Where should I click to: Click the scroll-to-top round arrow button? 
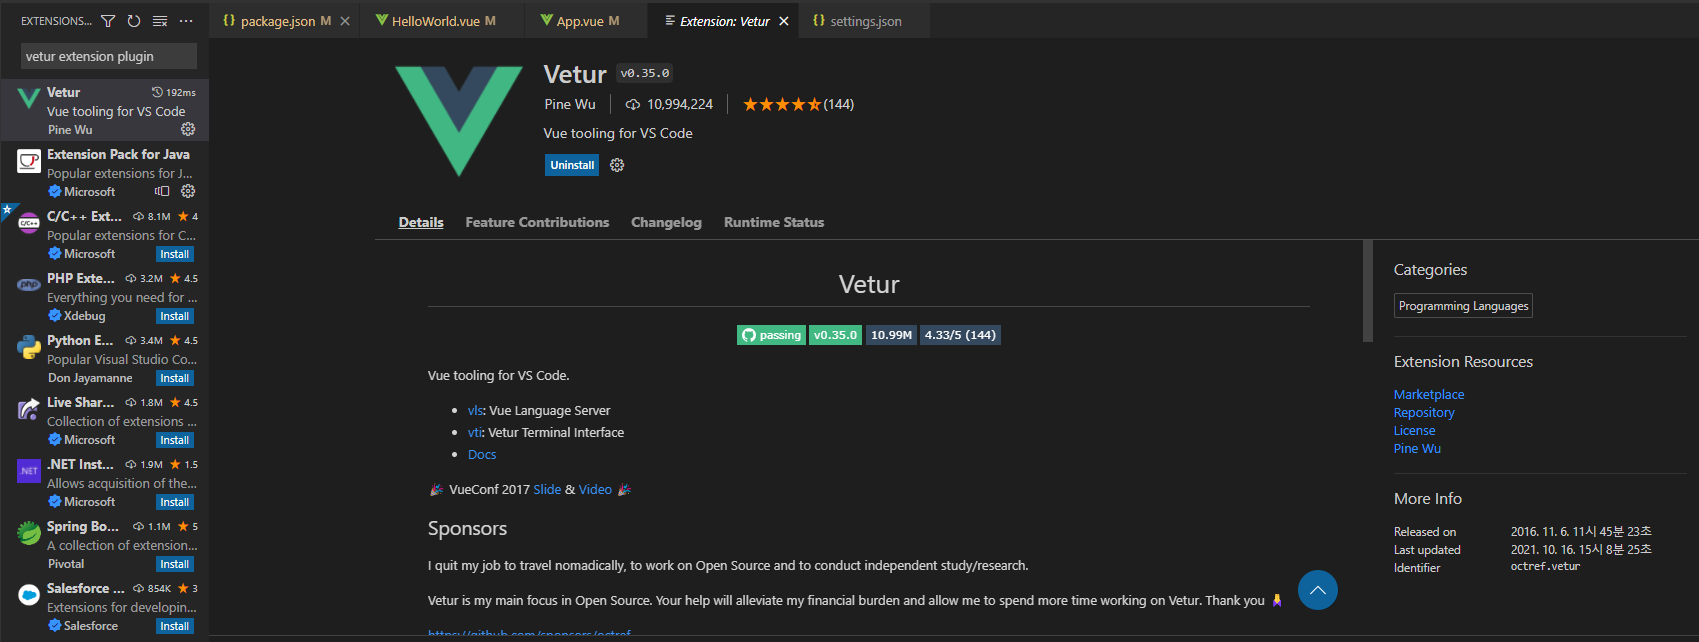pos(1318,590)
